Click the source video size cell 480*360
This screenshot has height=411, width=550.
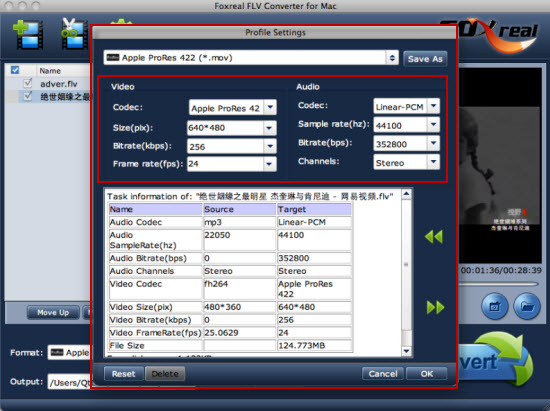coord(240,307)
